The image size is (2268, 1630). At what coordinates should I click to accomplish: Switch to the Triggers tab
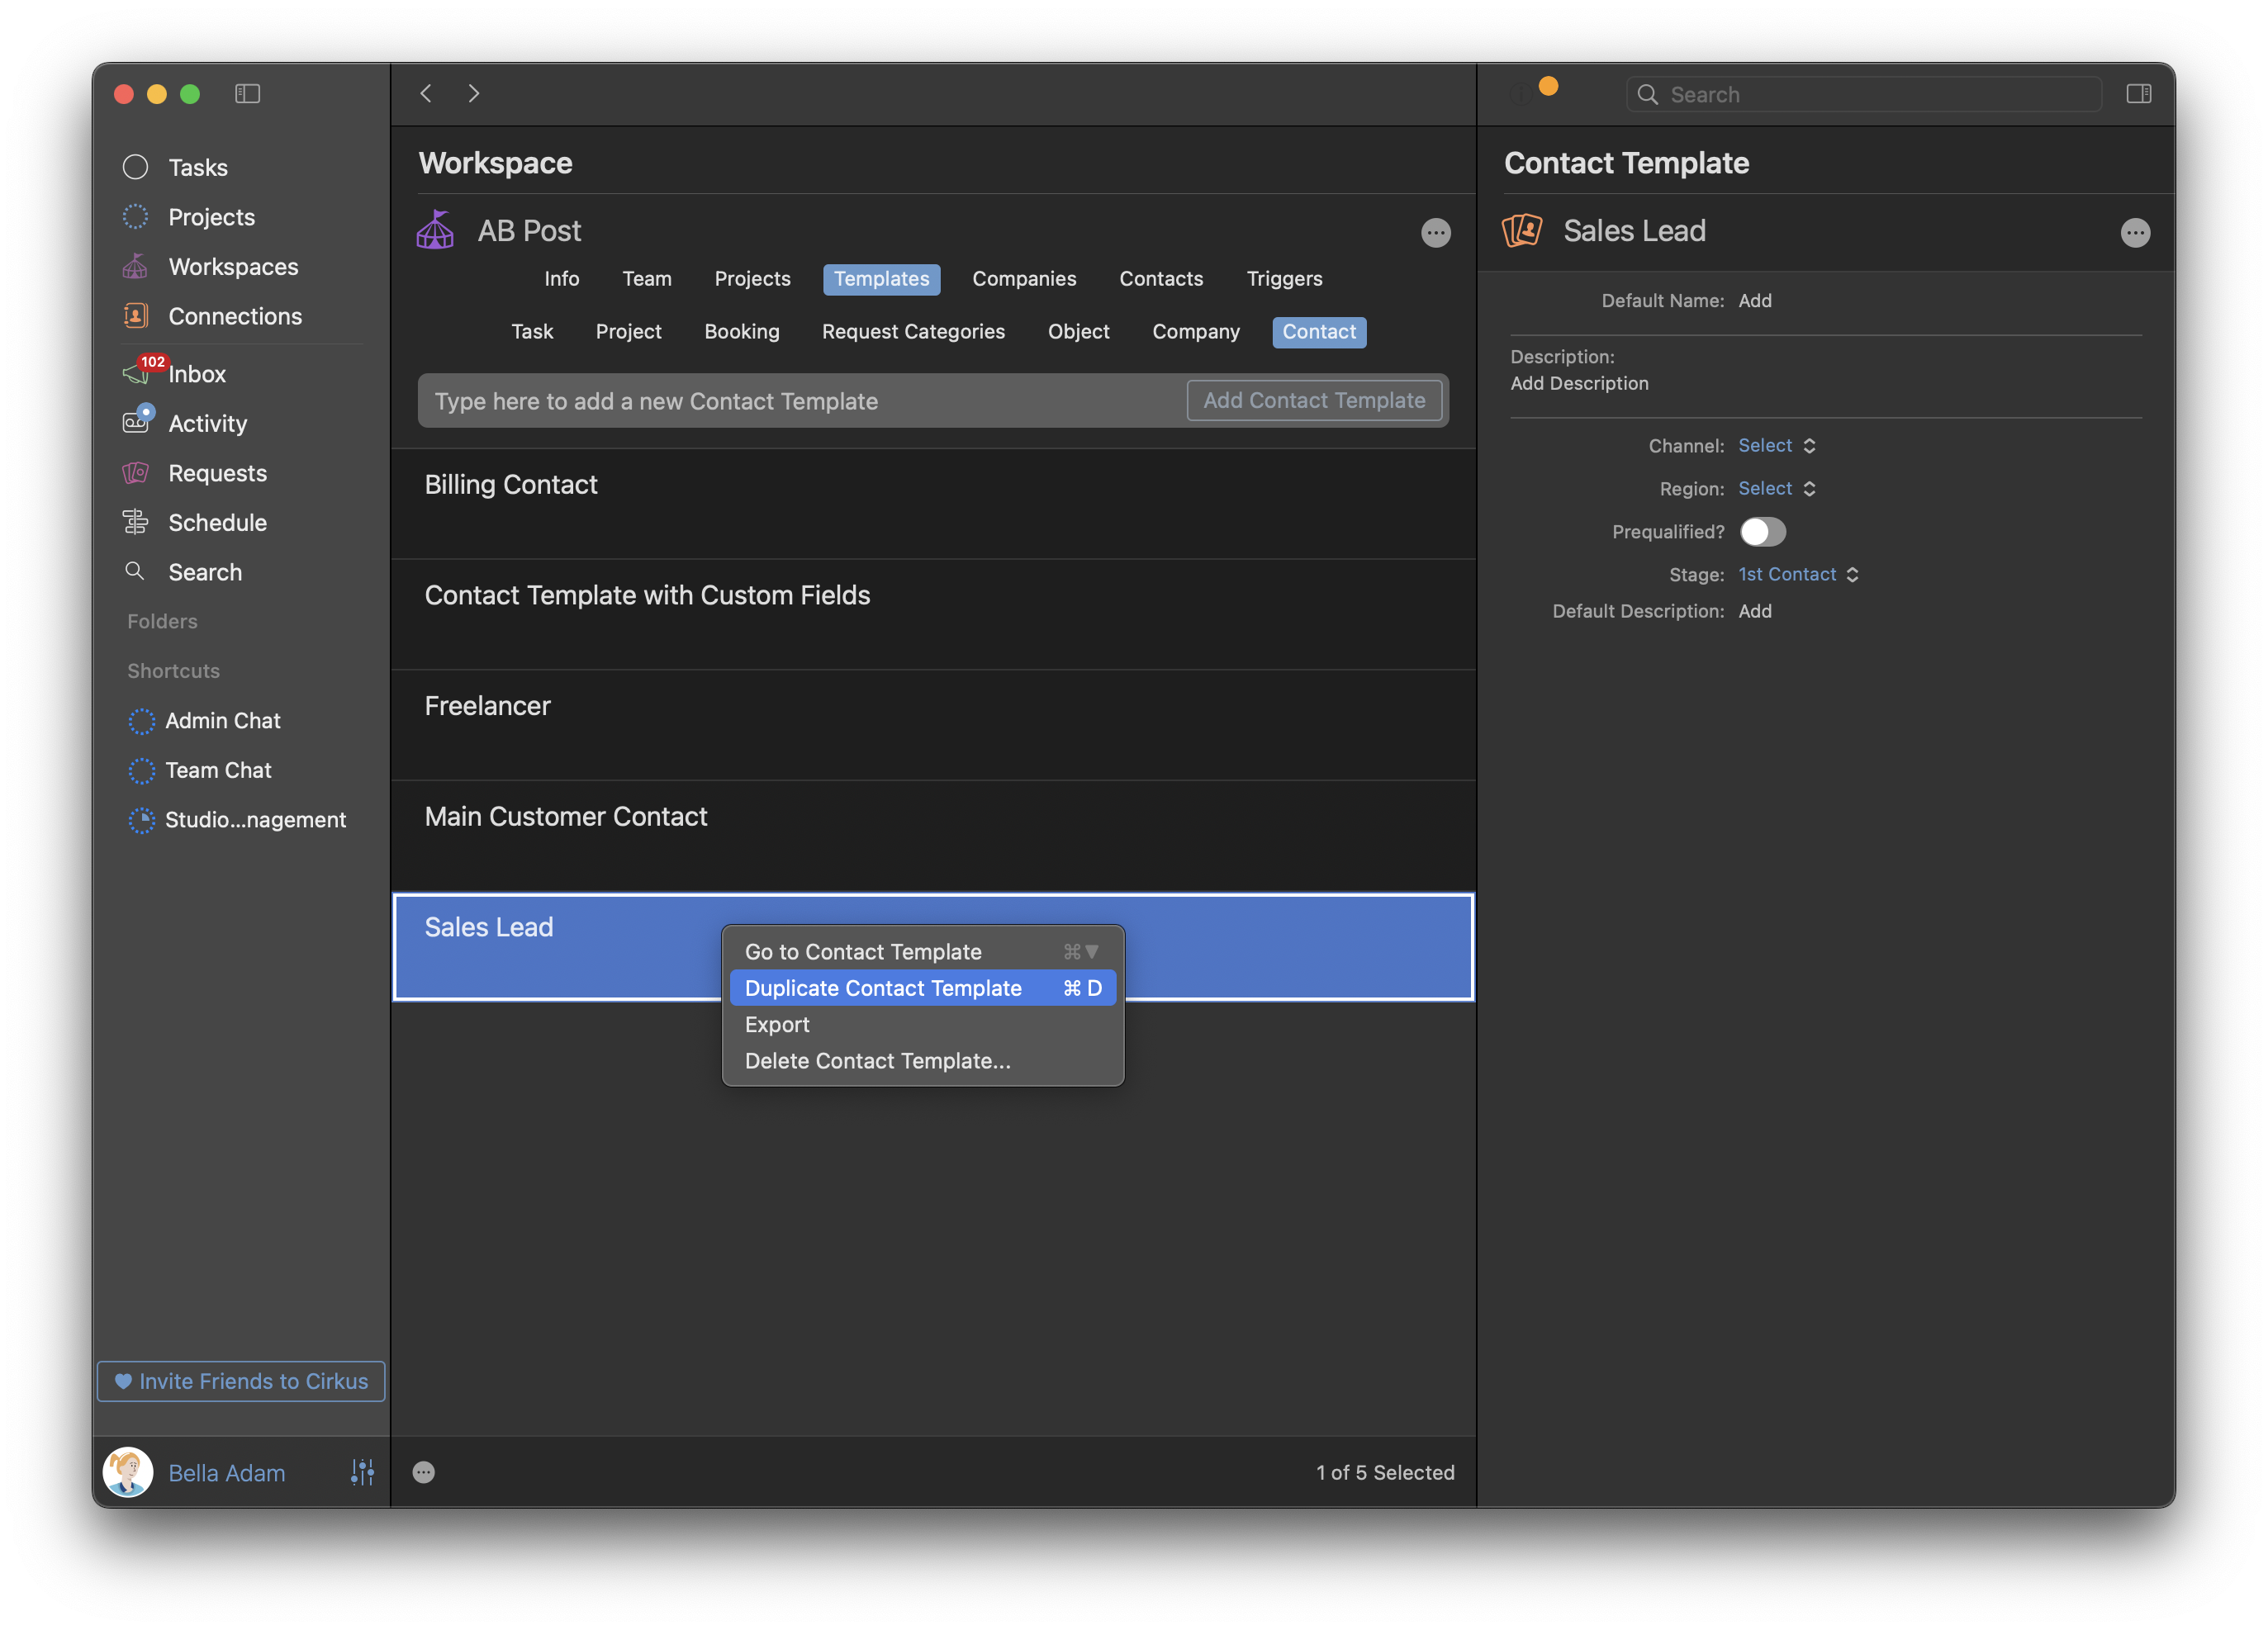tap(1283, 279)
